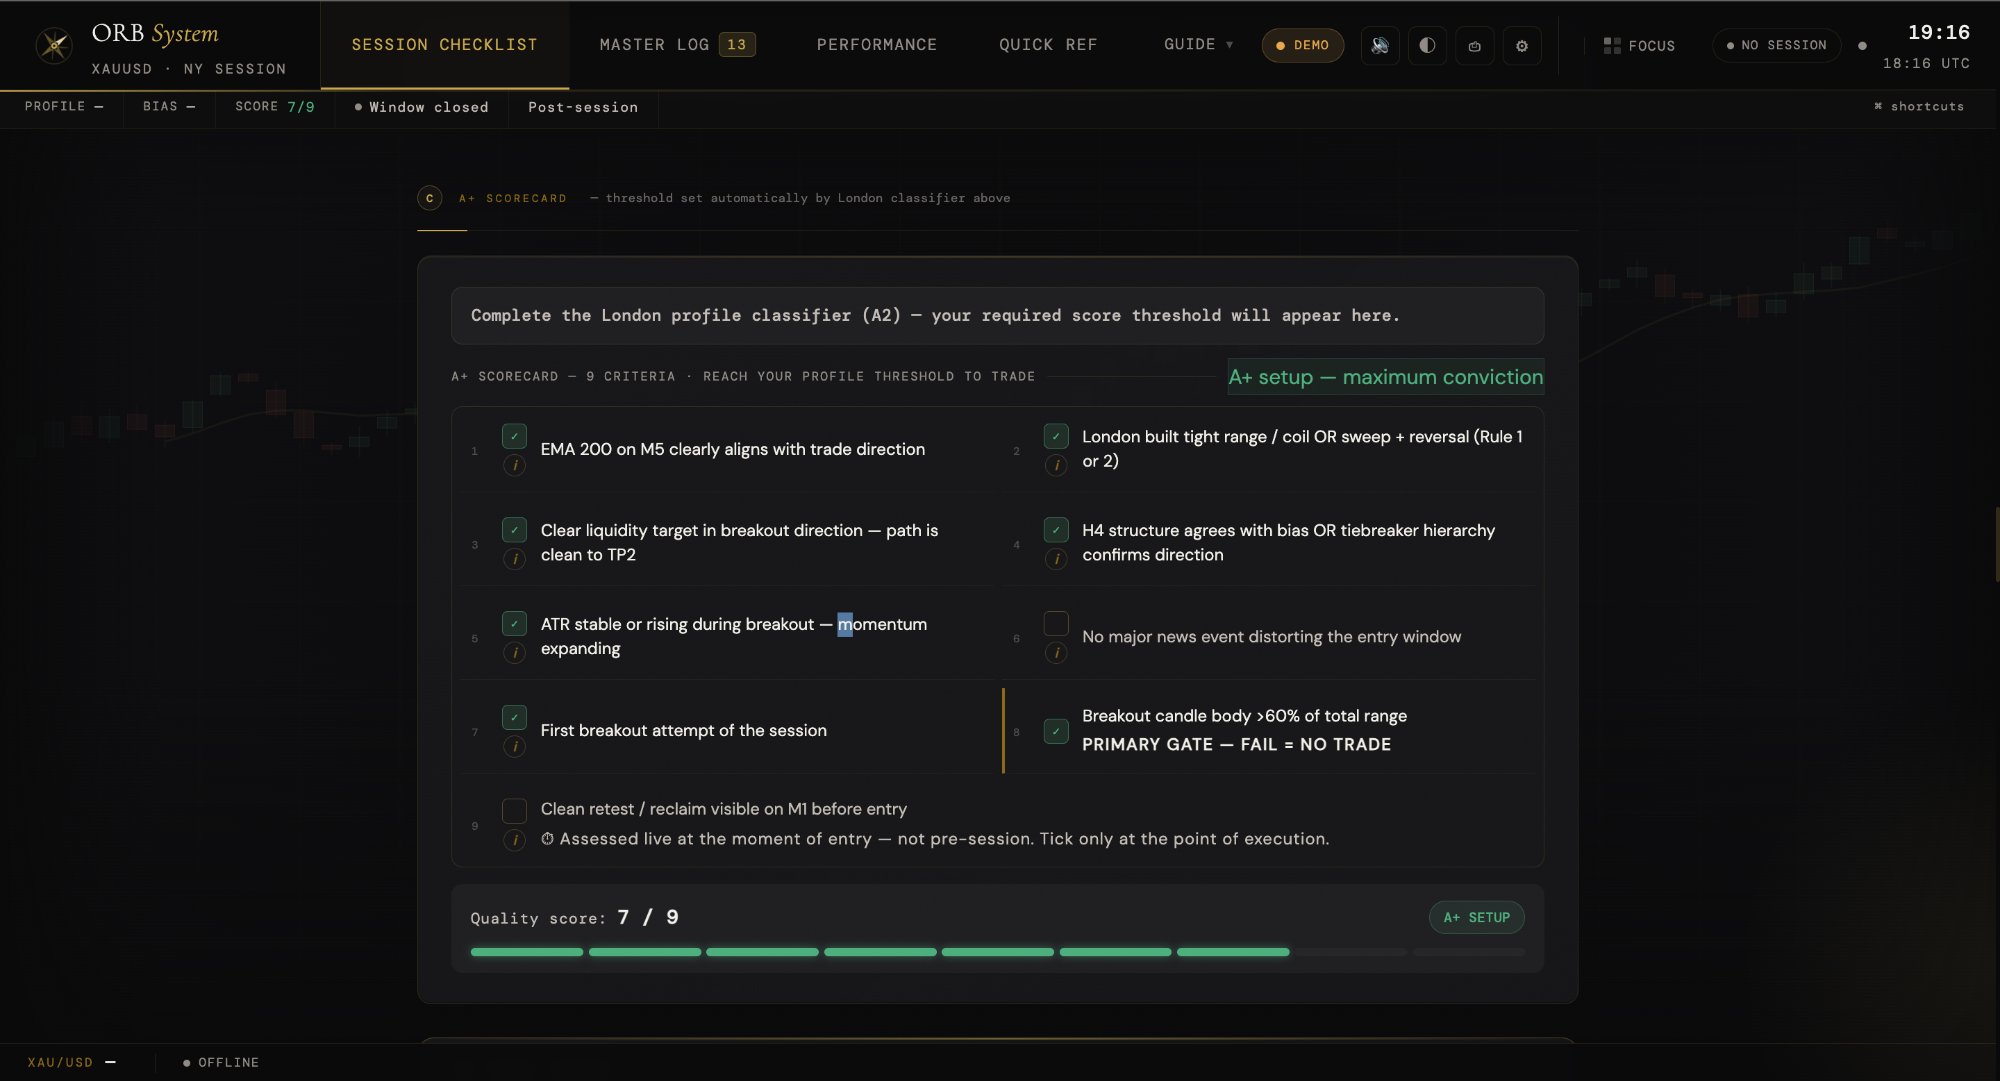Screen dimensions: 2000x1081
Task: Select the Window closed status tab
Action: 421,107
